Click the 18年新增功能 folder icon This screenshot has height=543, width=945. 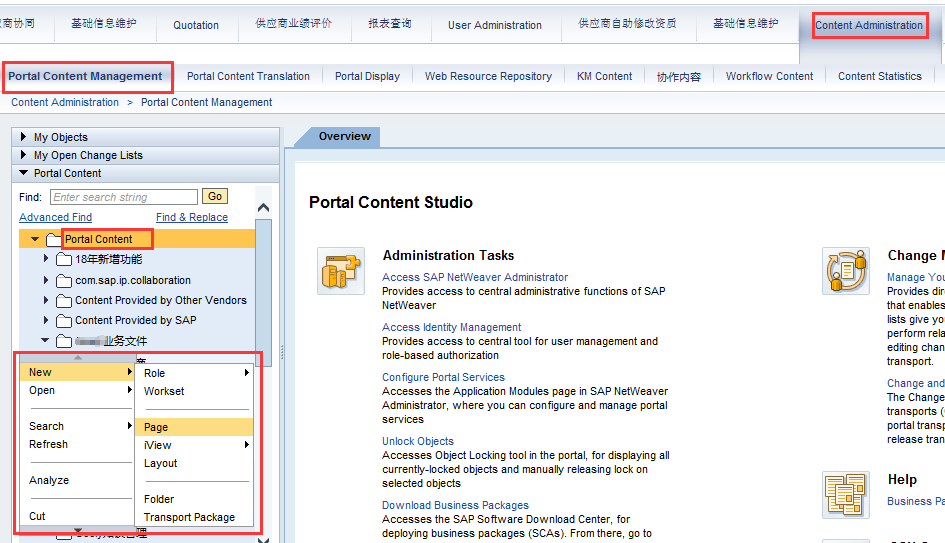tap(64, 260)
